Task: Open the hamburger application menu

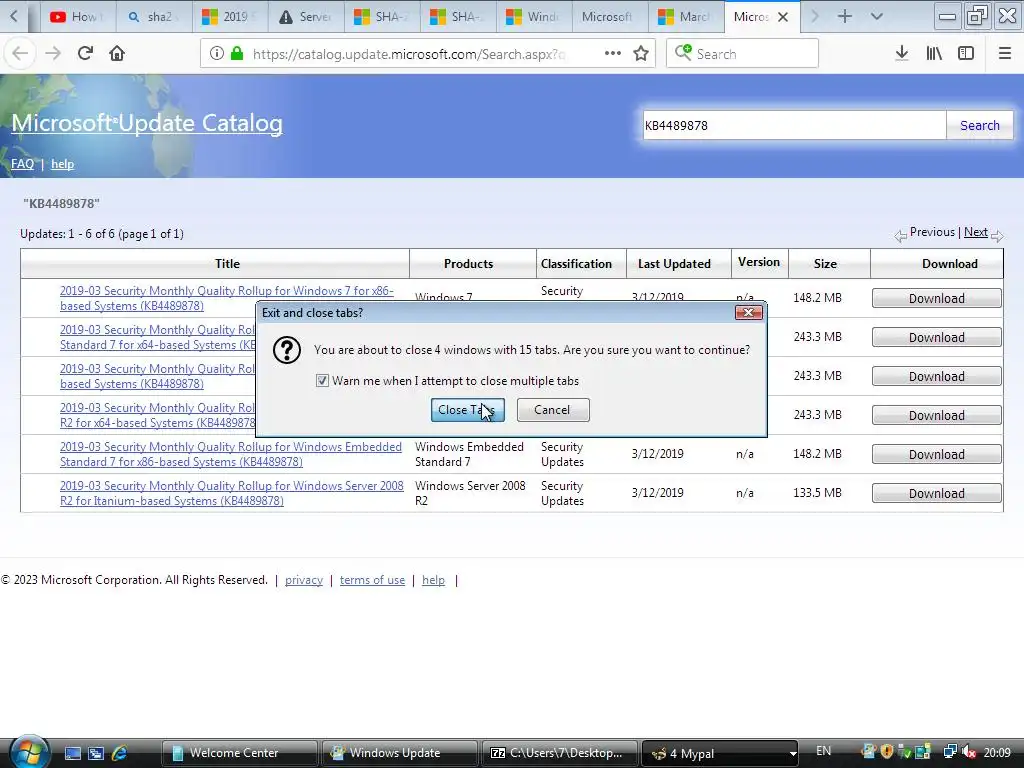Action: coord(1005,54)
